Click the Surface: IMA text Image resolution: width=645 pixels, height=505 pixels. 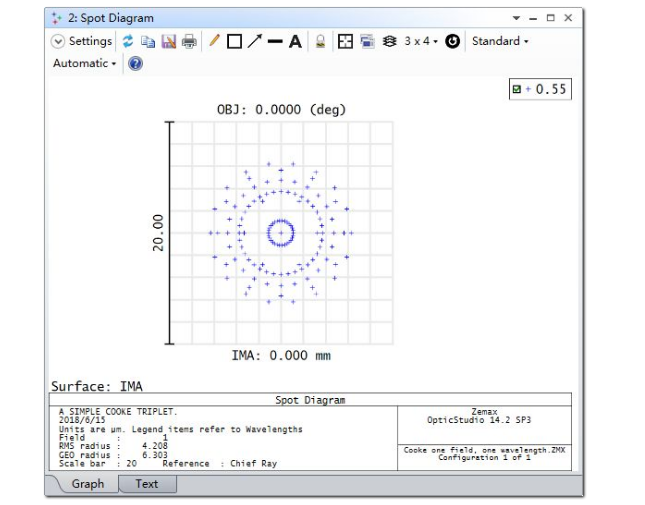97,386
